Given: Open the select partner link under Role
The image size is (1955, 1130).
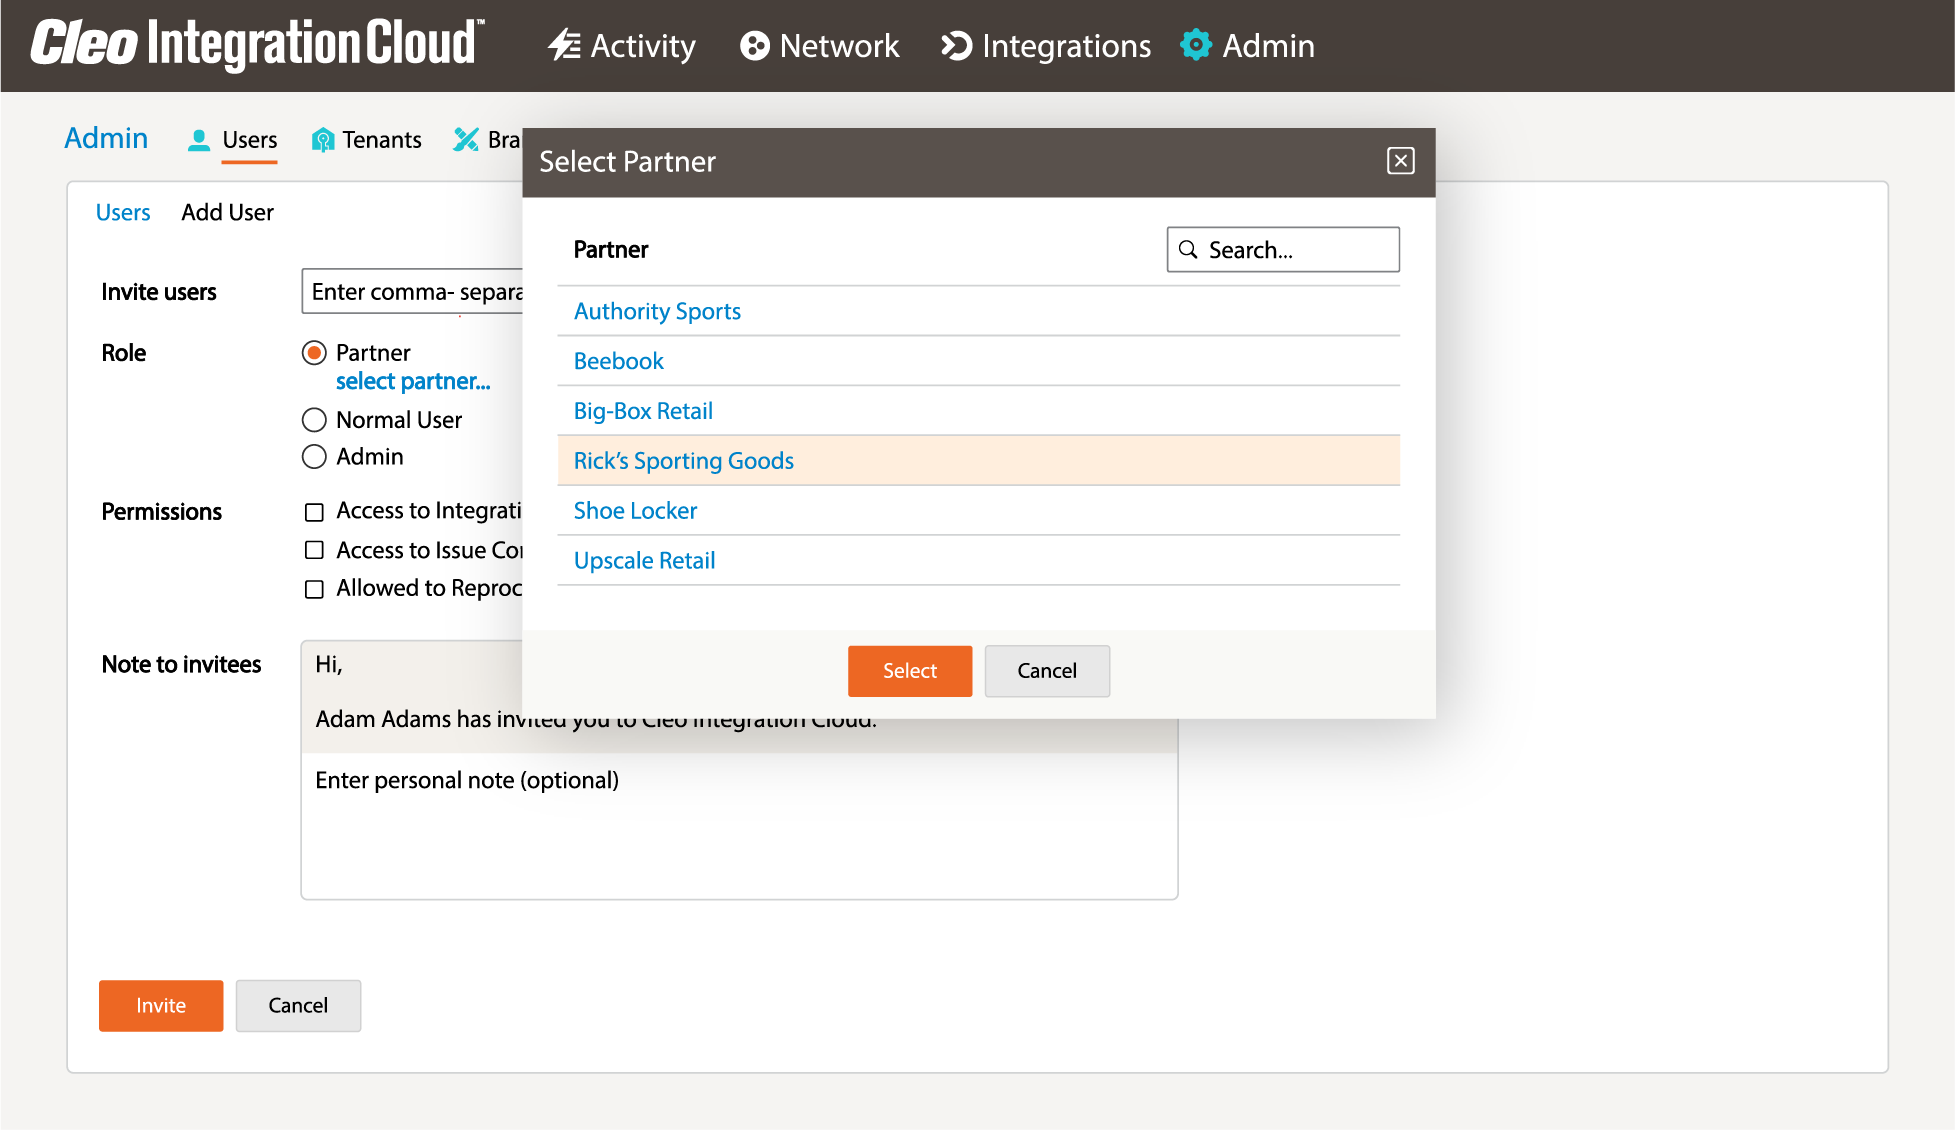Looking at the screenshot, I should tap(413, 381).
